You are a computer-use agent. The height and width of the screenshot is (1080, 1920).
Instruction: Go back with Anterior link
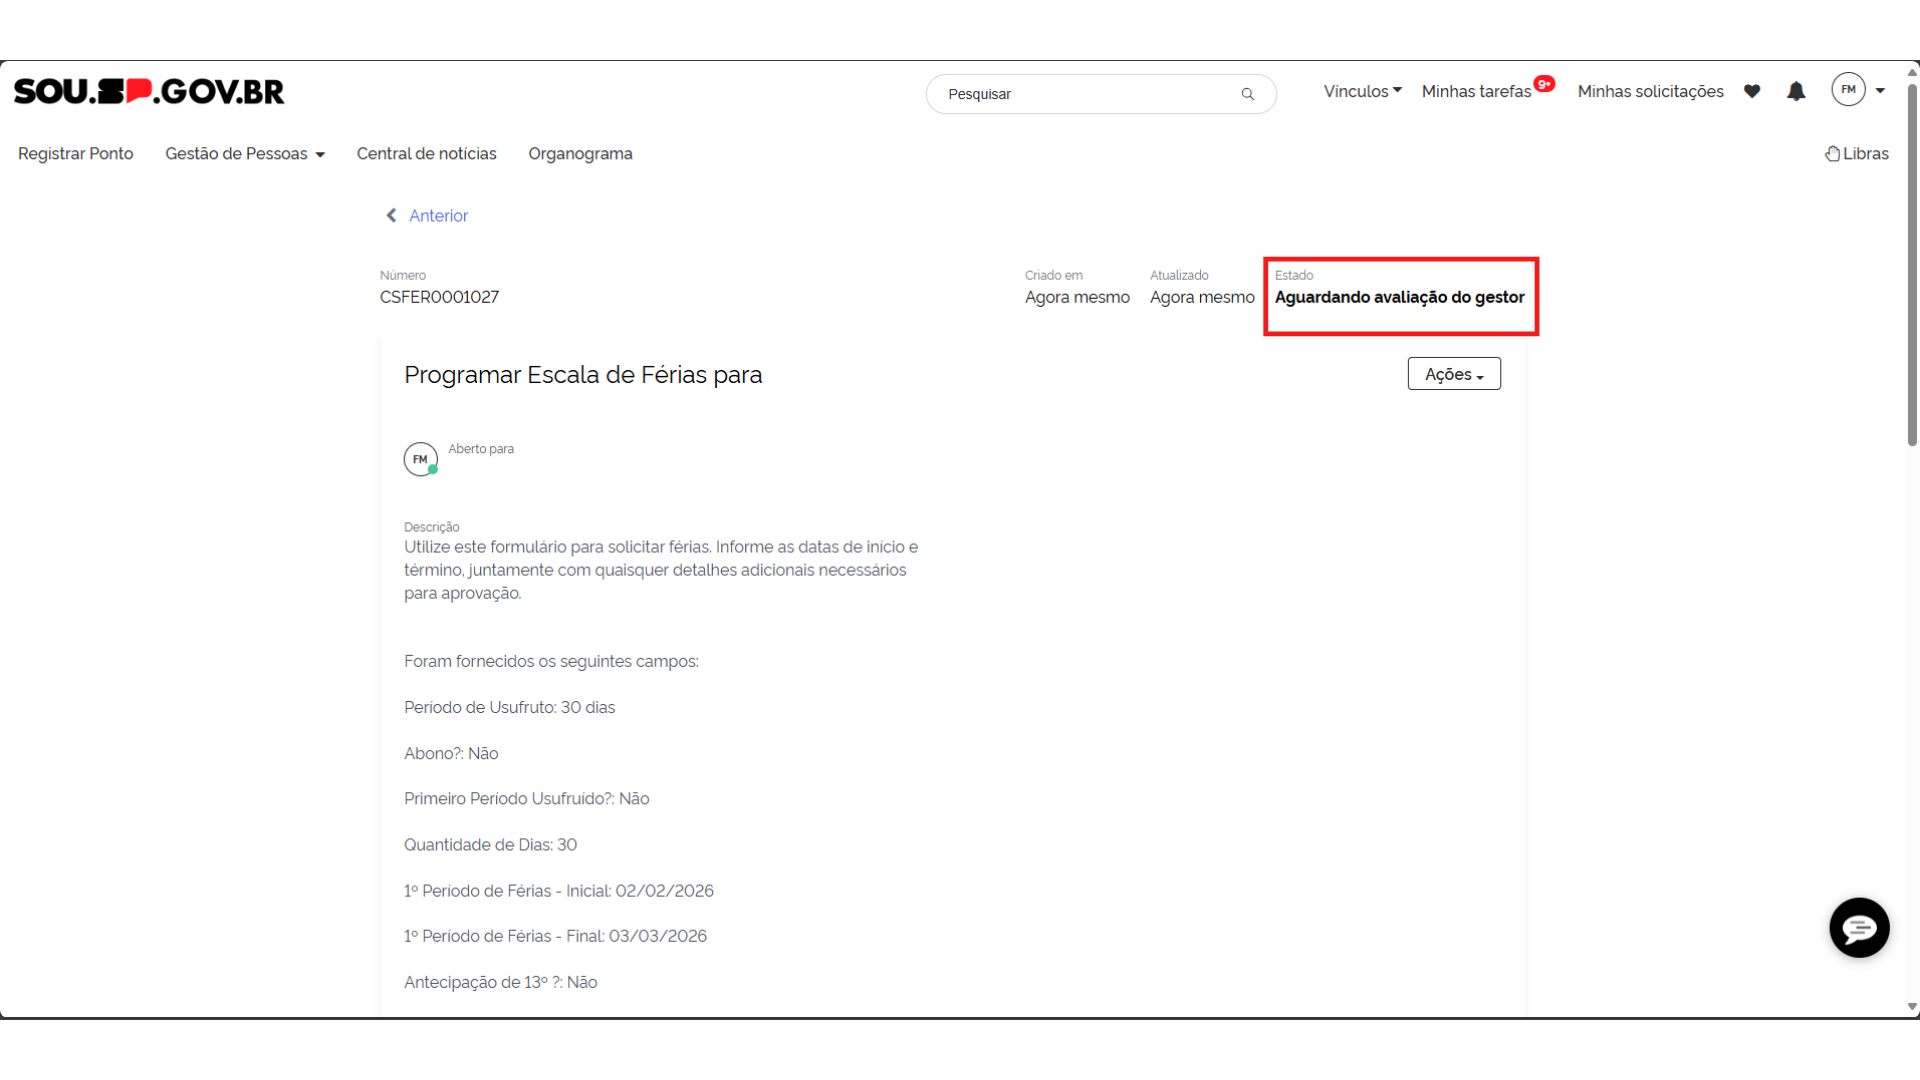point(438,216)
